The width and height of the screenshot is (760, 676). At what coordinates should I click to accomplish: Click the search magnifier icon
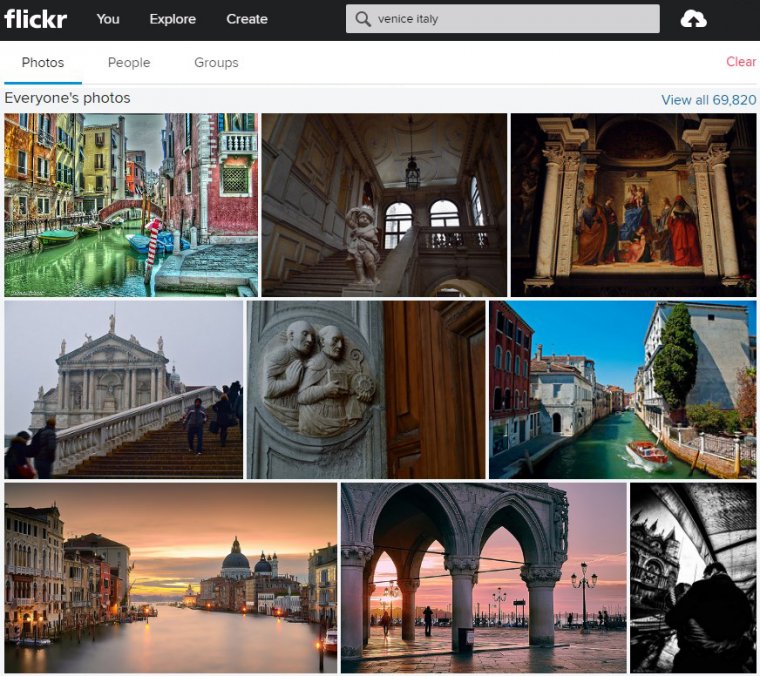click(x=363, y=19)
